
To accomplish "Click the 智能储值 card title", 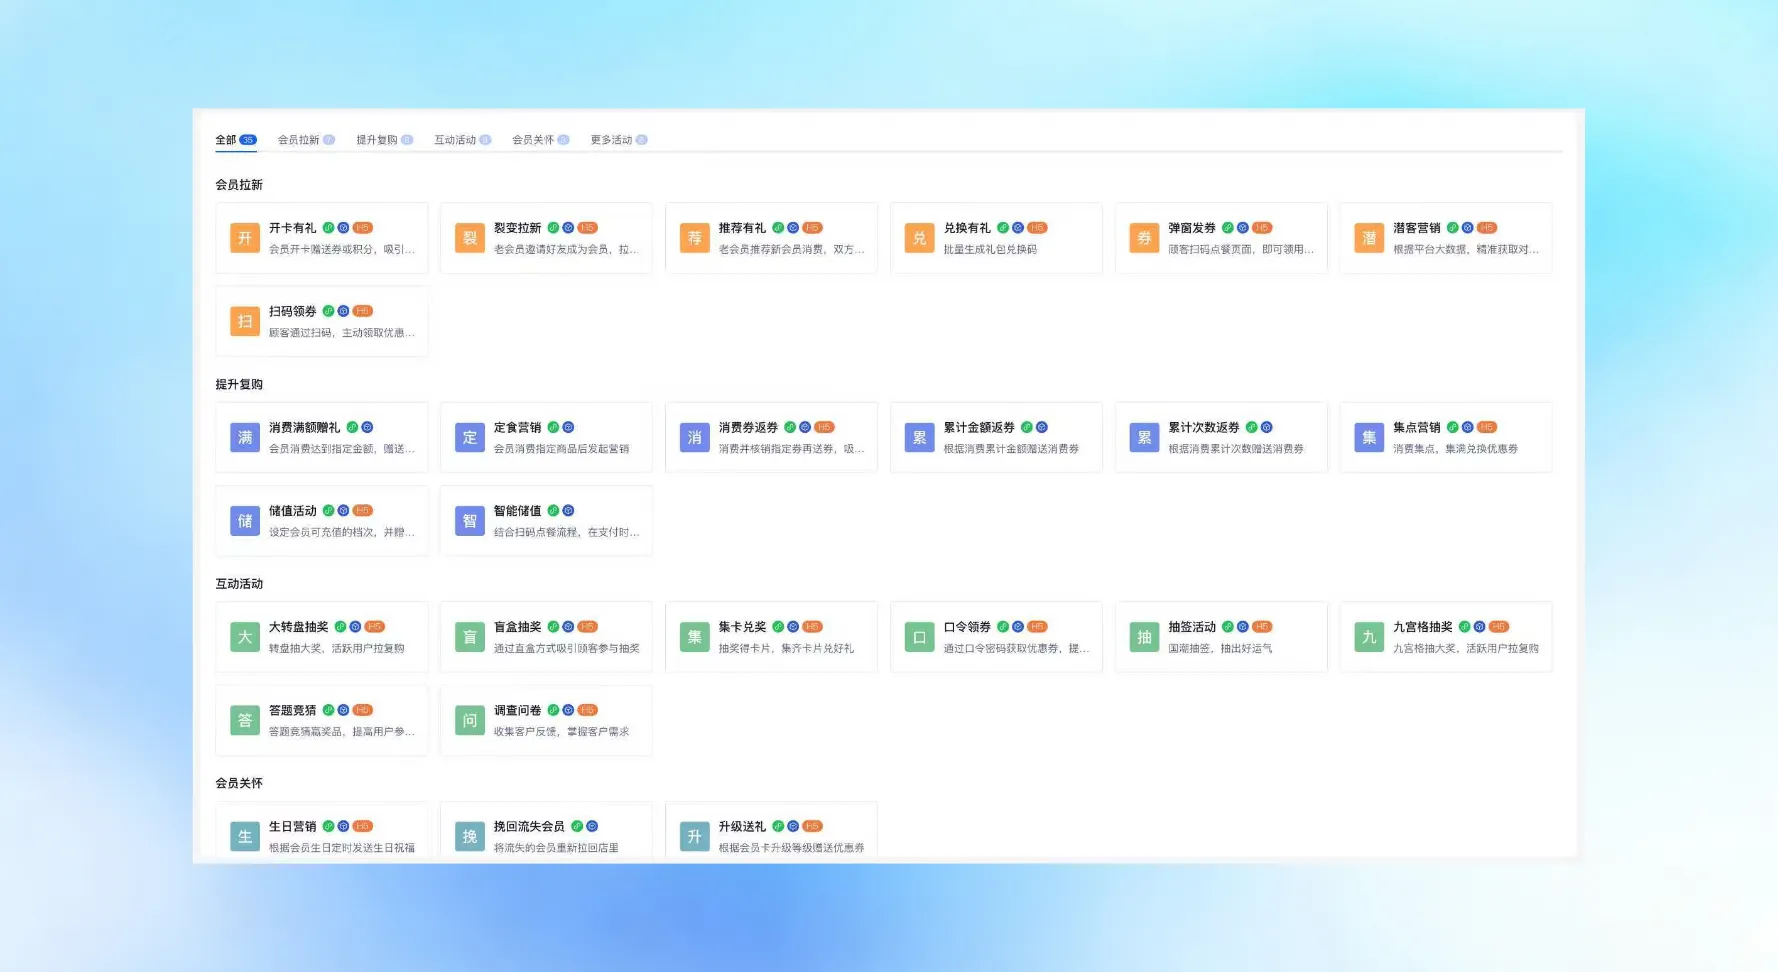I will pos(517,511).
